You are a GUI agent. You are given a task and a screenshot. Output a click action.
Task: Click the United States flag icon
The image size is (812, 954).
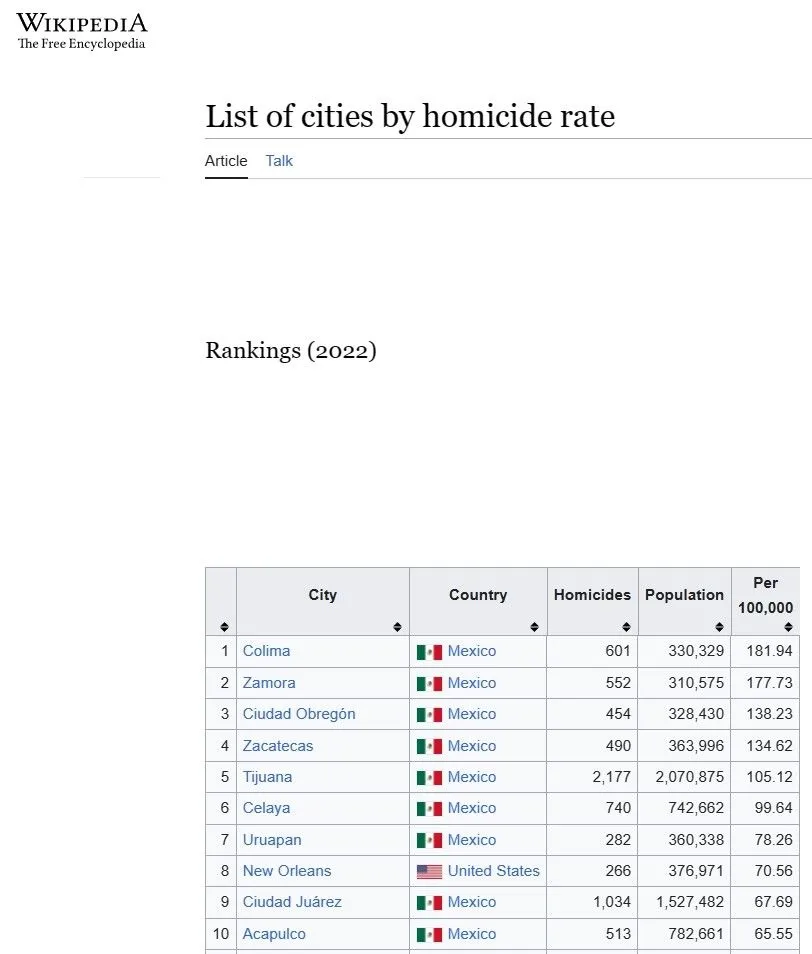(429, 871)
